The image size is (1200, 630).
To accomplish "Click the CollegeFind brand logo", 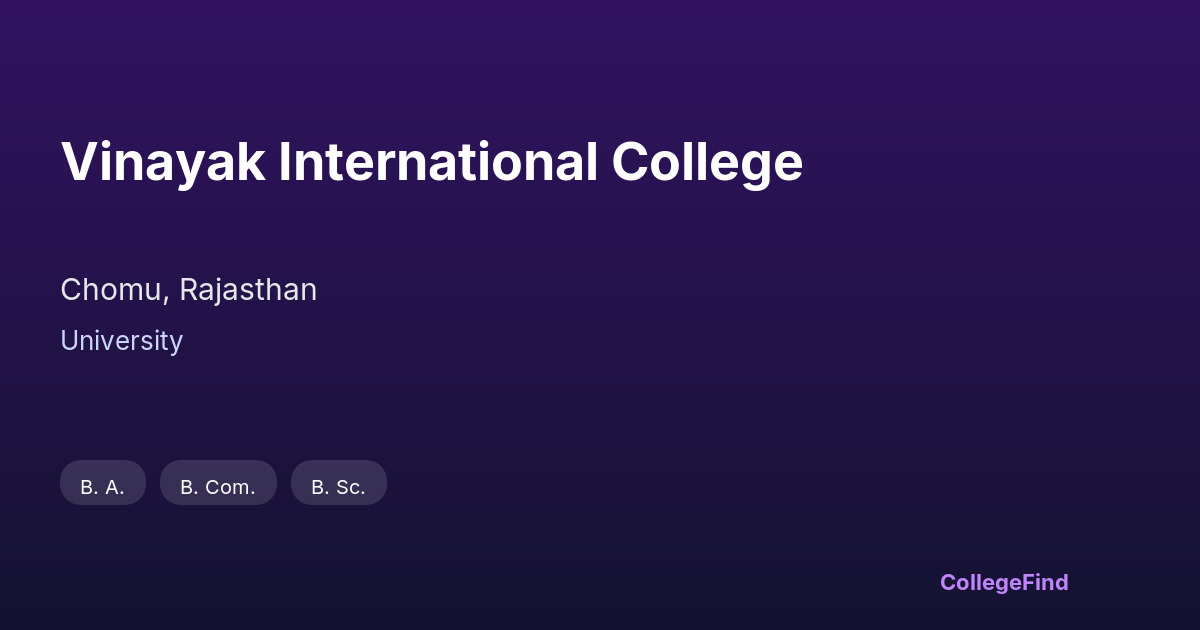I will tap(1003, 582).
